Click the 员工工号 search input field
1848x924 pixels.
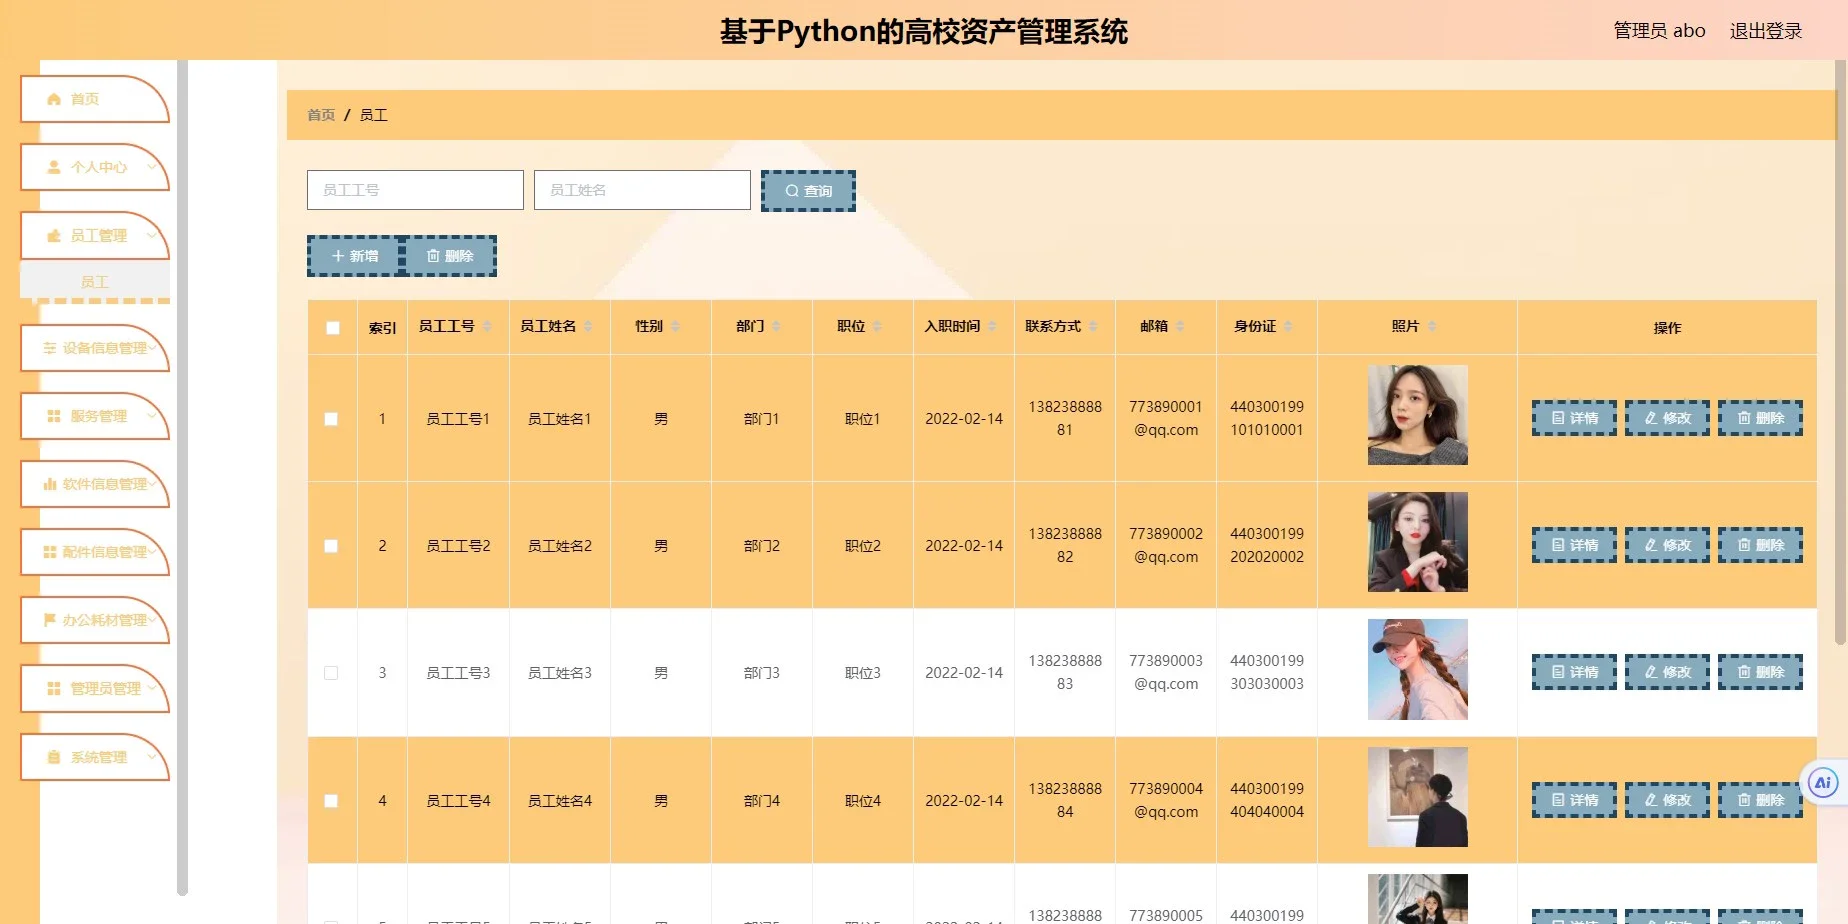[x=414, y=189]
